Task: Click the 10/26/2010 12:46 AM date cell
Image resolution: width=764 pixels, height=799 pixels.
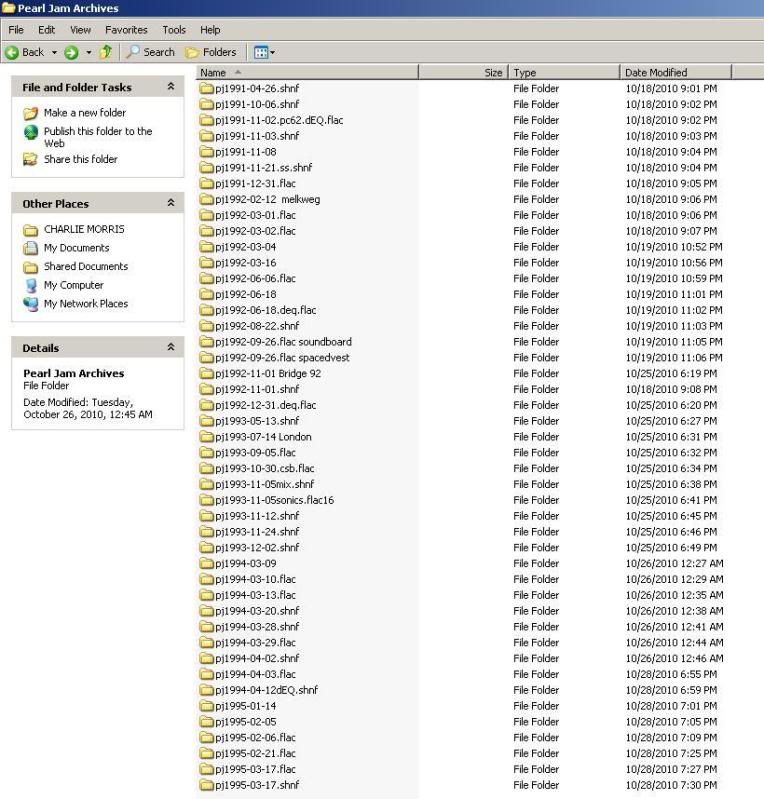Action: 674,658
